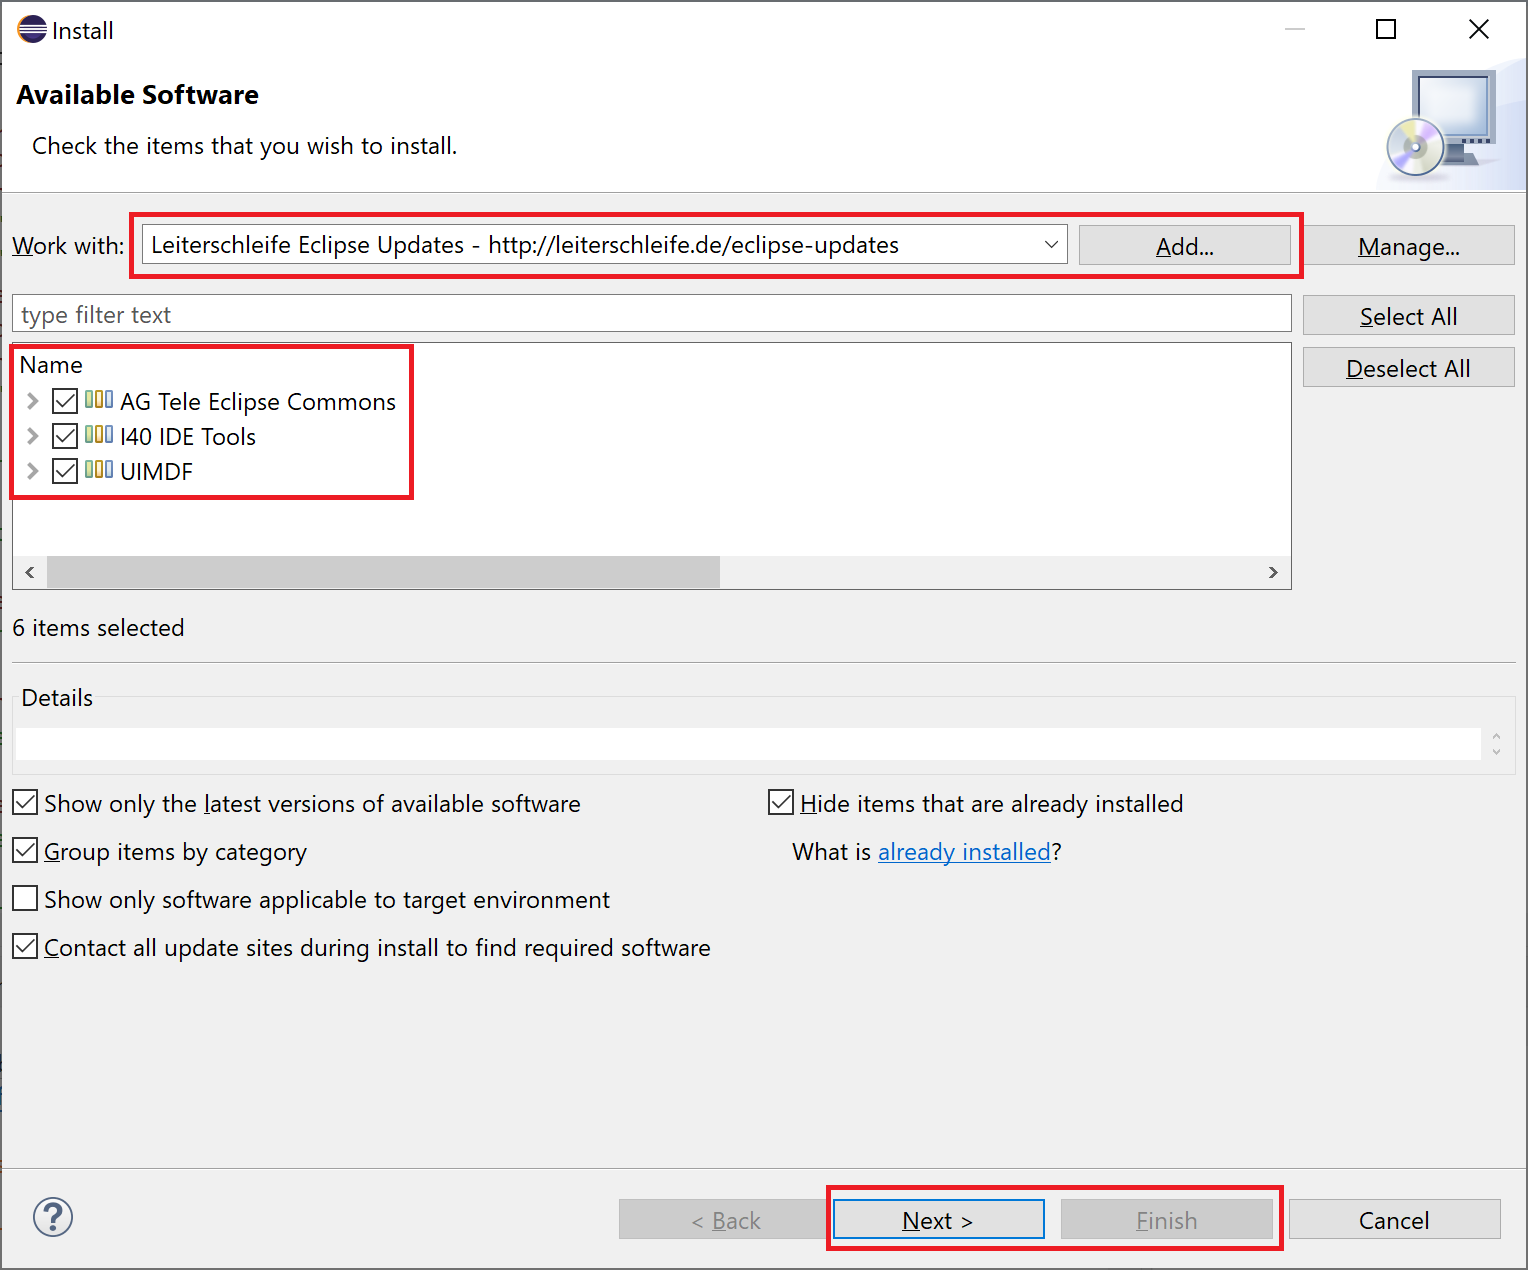
Task: Click the scroll right arrow of software list
Action: coord(1273,572)
